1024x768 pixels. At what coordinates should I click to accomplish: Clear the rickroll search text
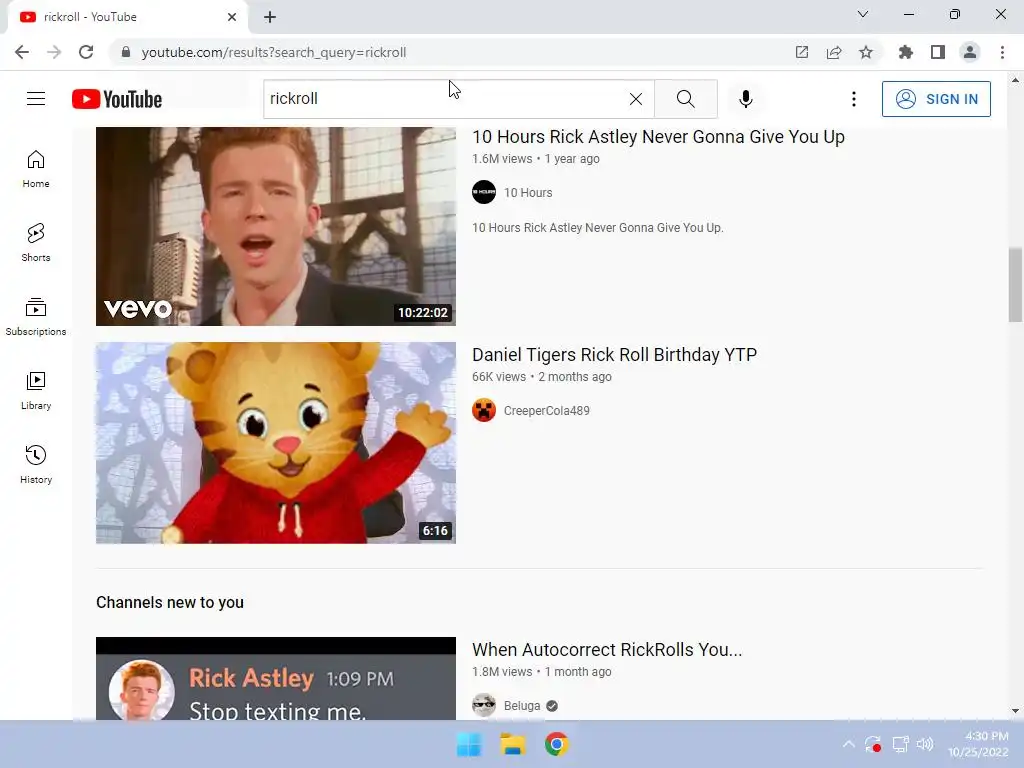635,99
